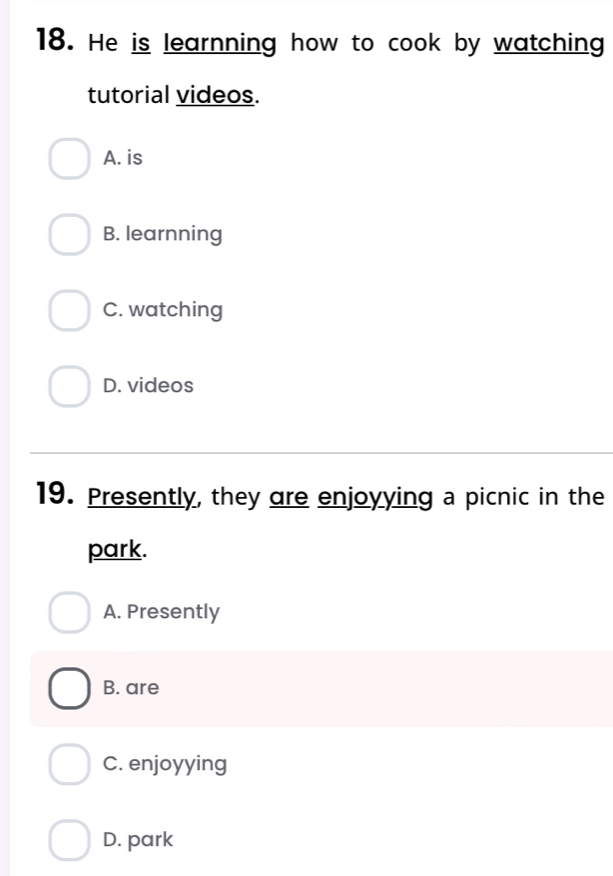Image resolution: width=613 pixels, height=876 pixels.
Task: Choose the 'B. learnning' answer text
Action: tap(162, 234)
